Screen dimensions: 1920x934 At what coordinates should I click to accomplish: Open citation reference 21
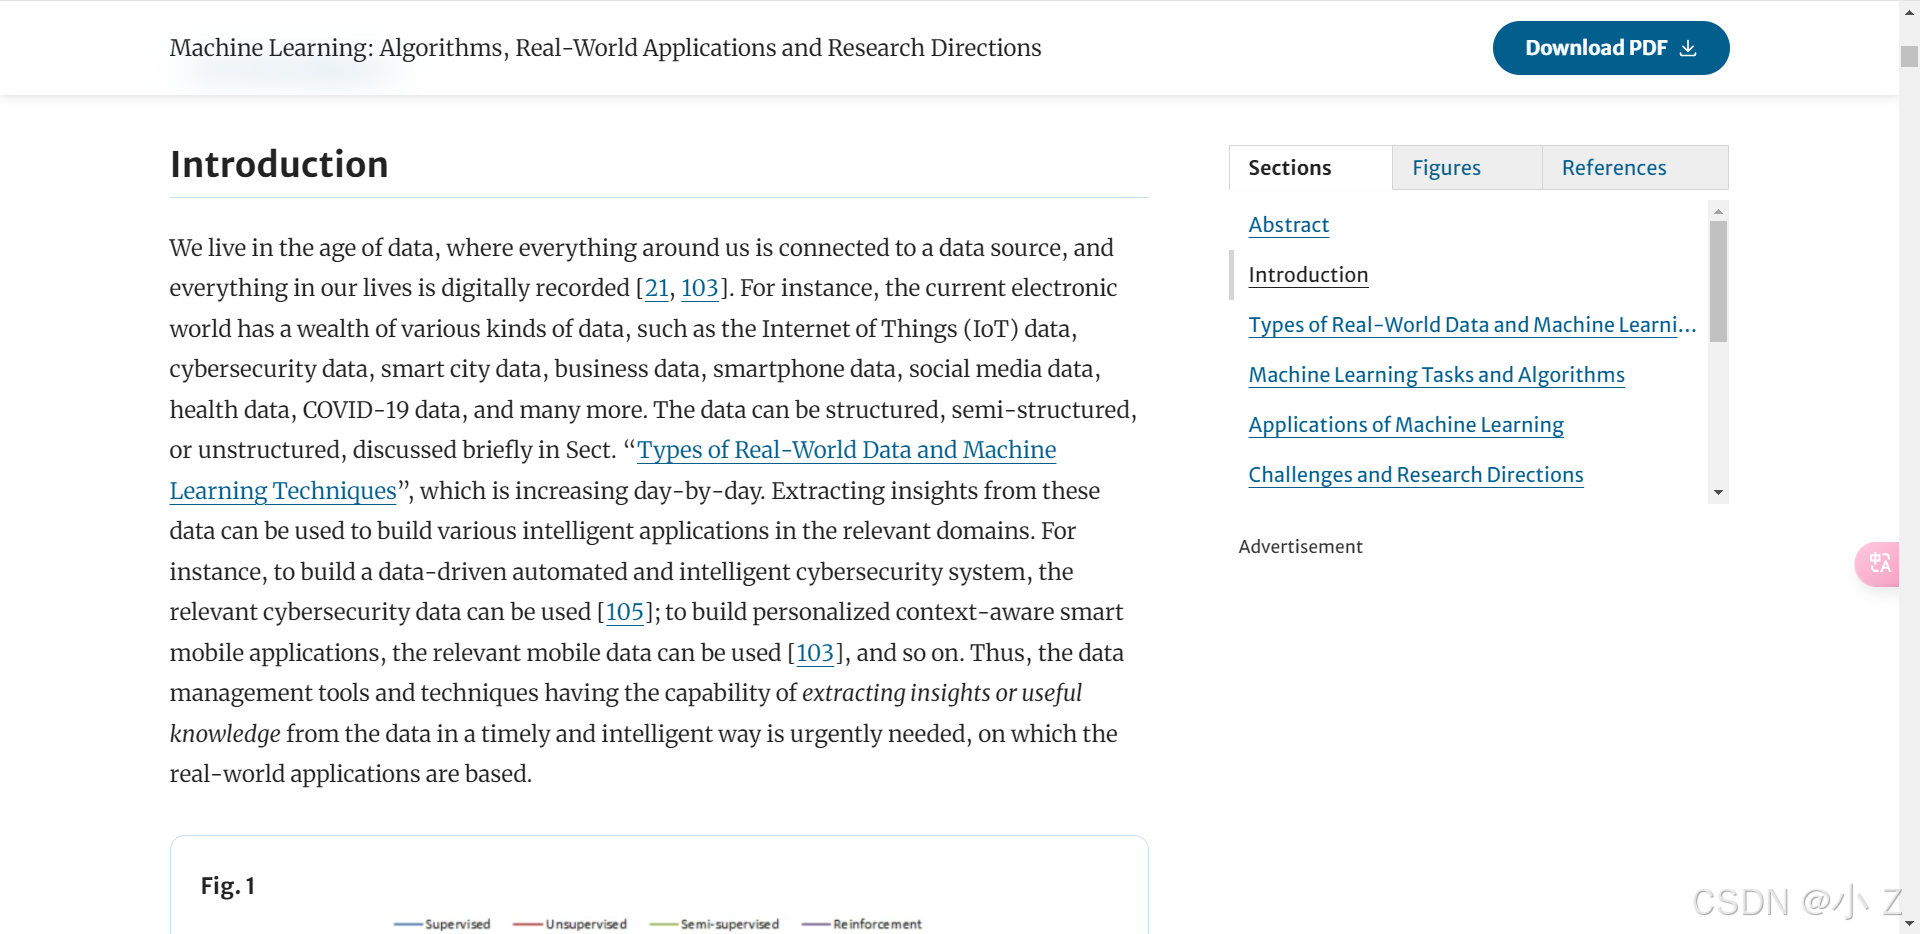[x=656, y=288]
